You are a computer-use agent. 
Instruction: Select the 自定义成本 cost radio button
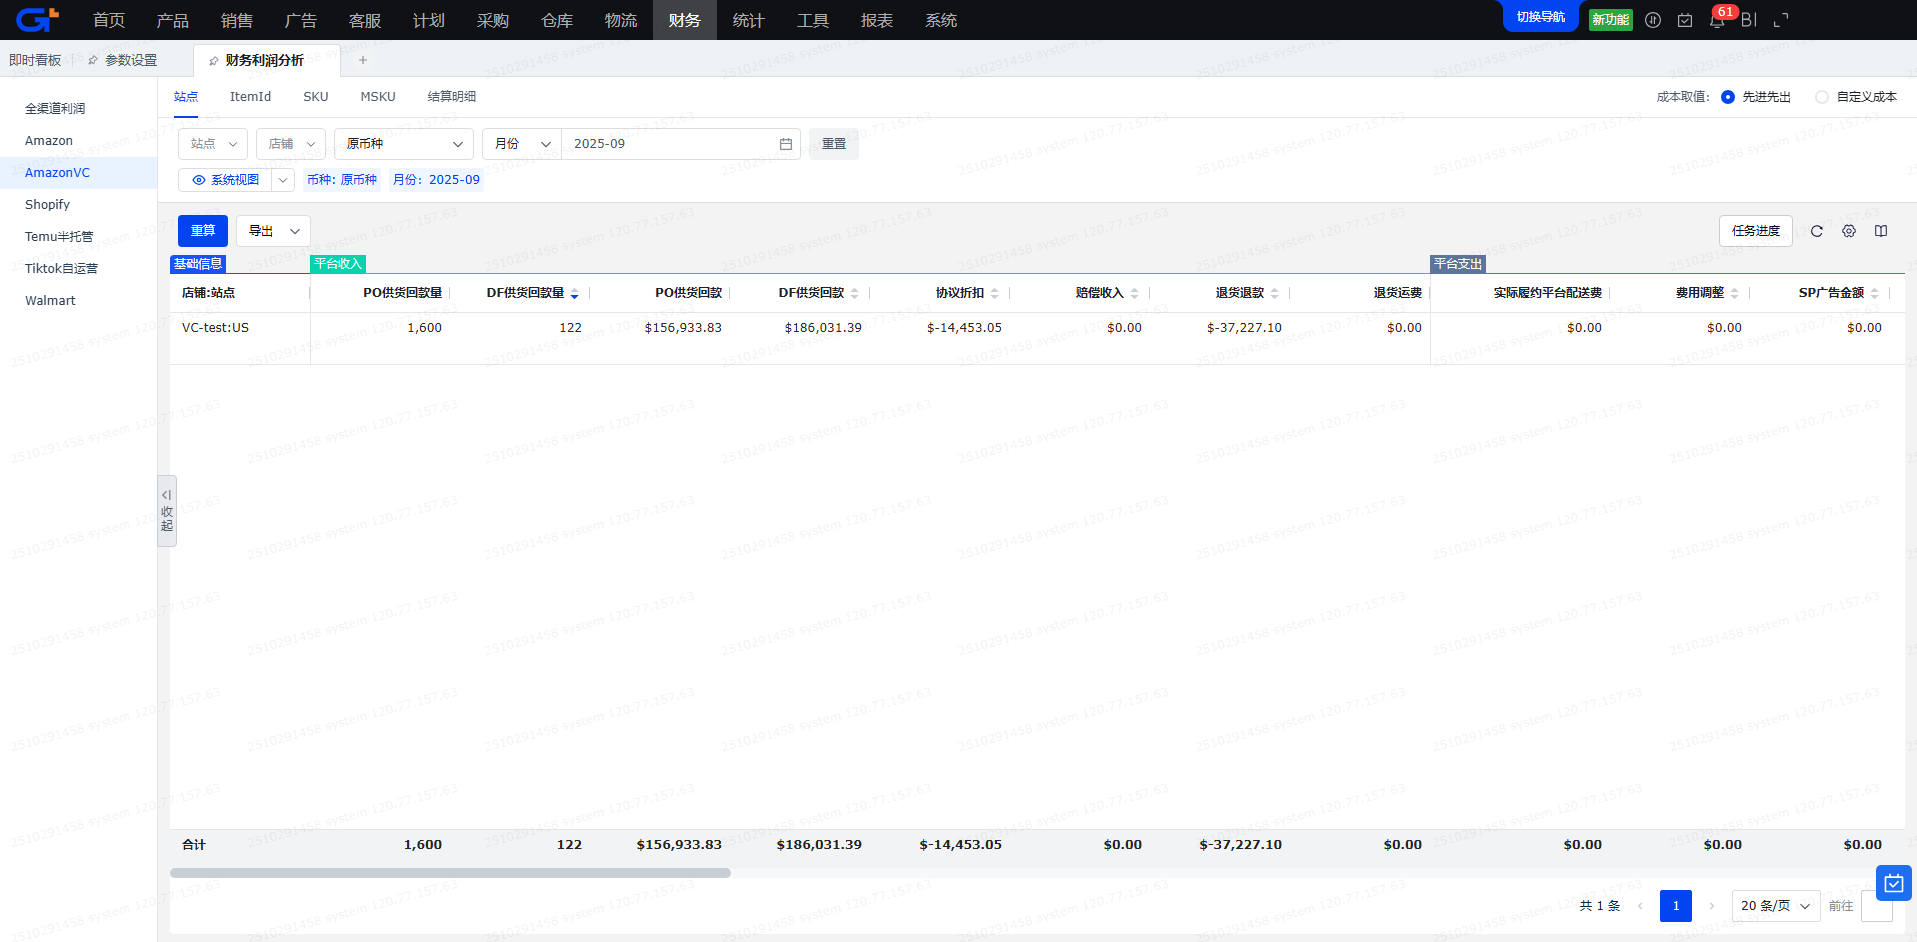pyautogui.click(x=1822, y=97)
